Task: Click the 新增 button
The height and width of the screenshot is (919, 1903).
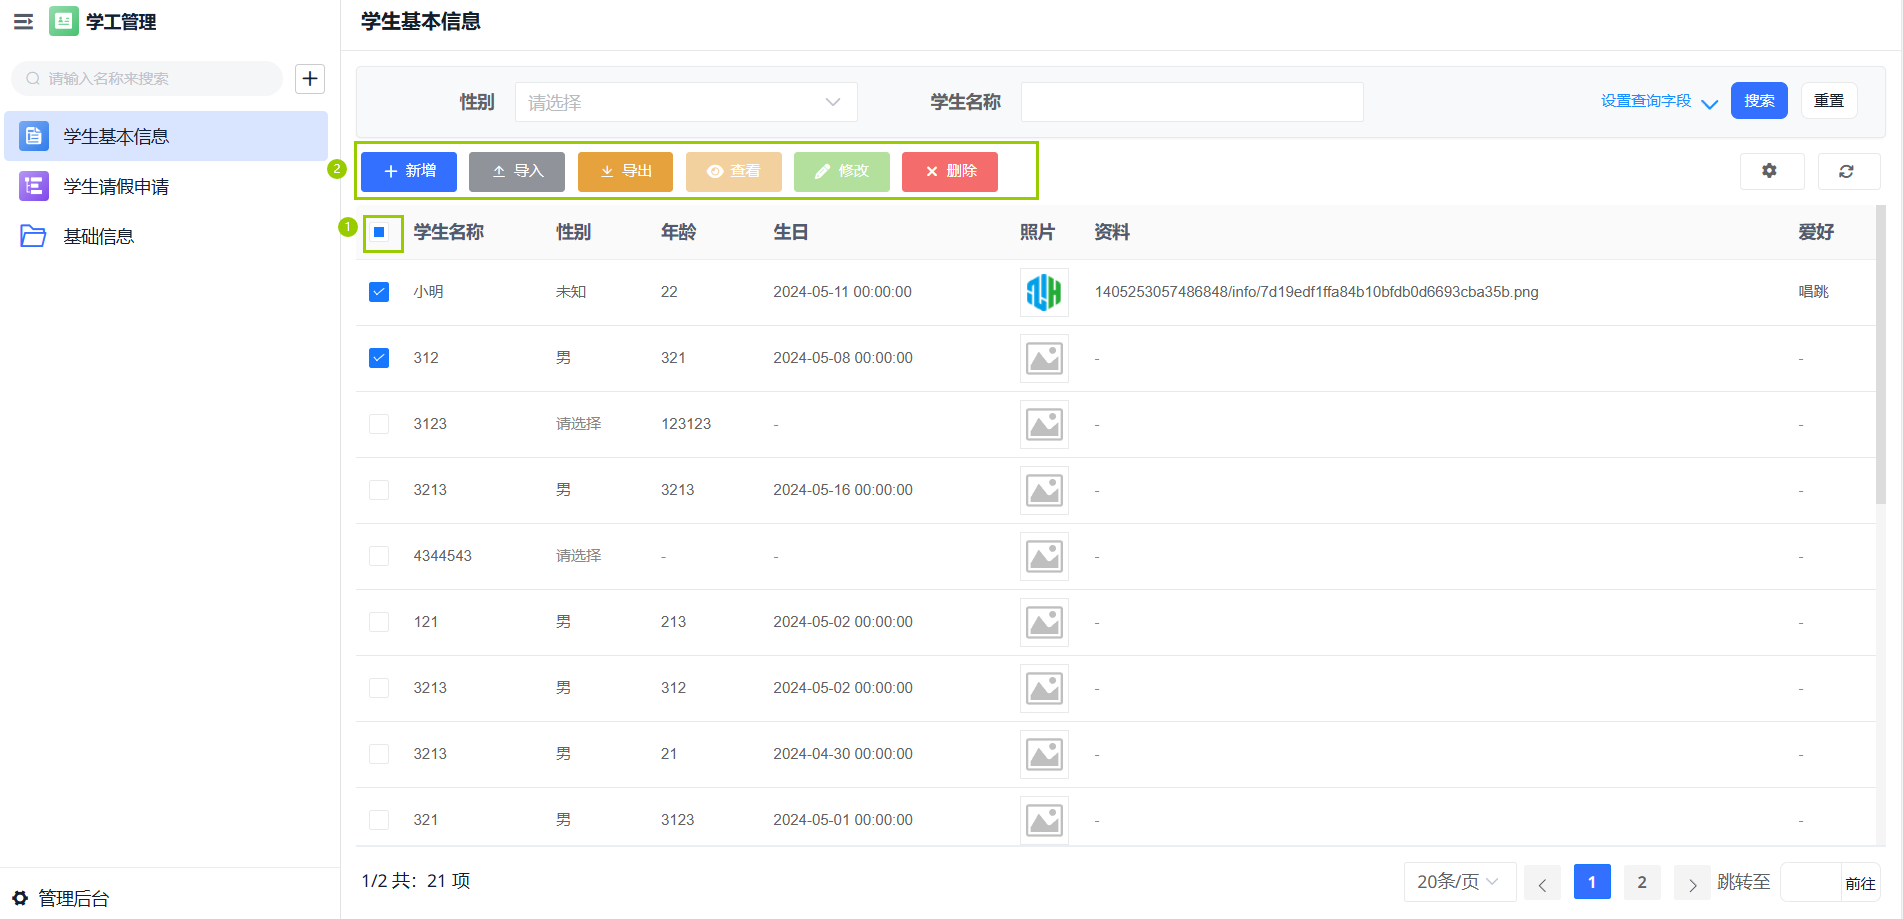Action: tap(409, 171)
